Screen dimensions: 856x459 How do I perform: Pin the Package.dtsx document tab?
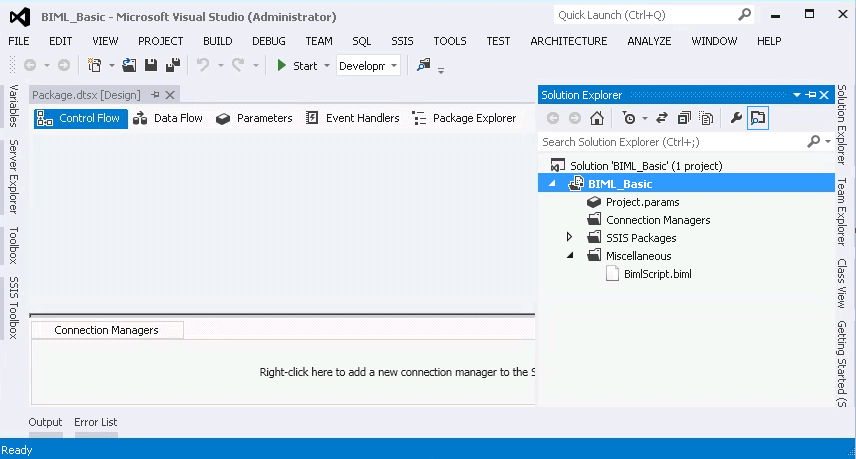click(x=155, y=95)
